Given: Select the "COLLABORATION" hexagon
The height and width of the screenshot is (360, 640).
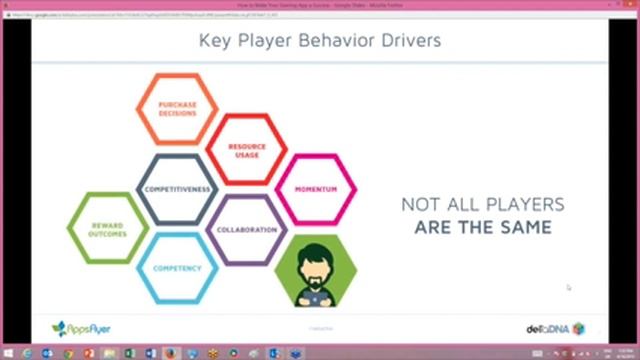Looking at the screenshot, I should coord(247,230).
